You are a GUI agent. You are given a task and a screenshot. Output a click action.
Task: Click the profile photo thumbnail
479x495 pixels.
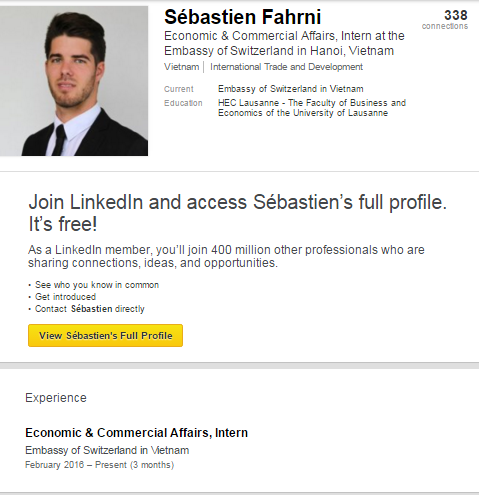tap(74, 81)
